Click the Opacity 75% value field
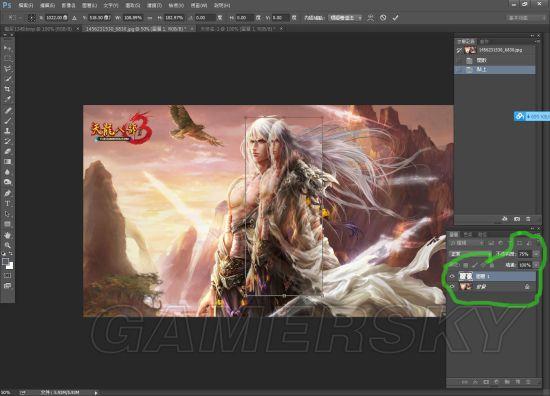550x396 pixels. coord(525,254)
